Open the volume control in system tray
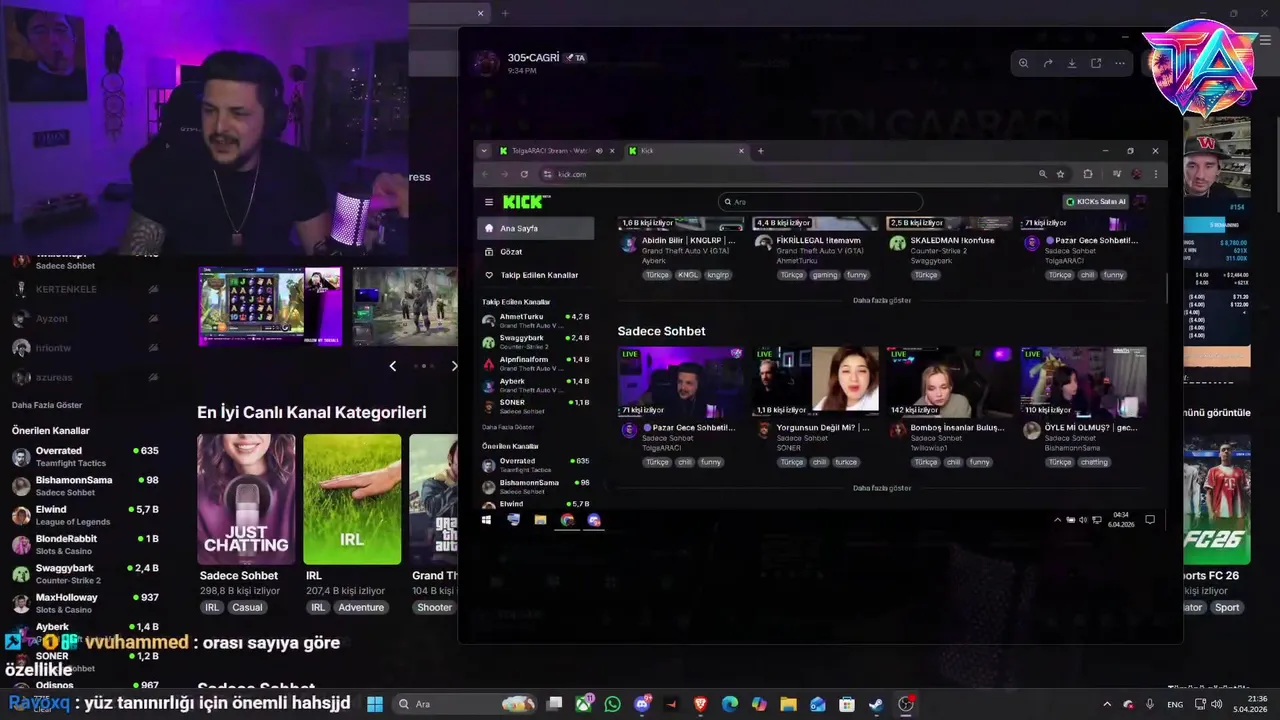The height and width of the screenshot is (720, 1280). (1217, 704)
